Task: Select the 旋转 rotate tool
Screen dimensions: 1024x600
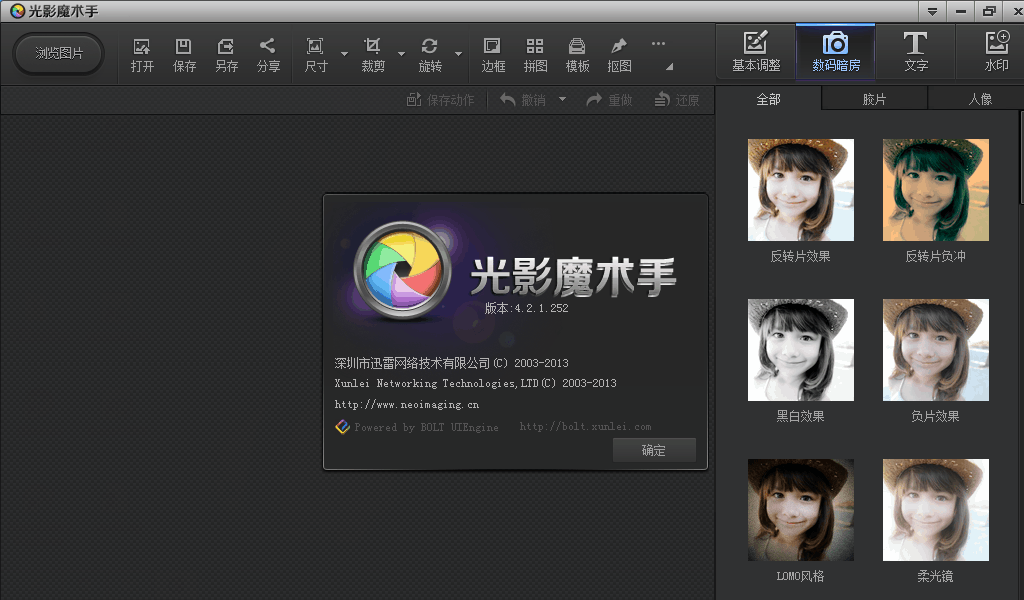Action: coord(430,55)
